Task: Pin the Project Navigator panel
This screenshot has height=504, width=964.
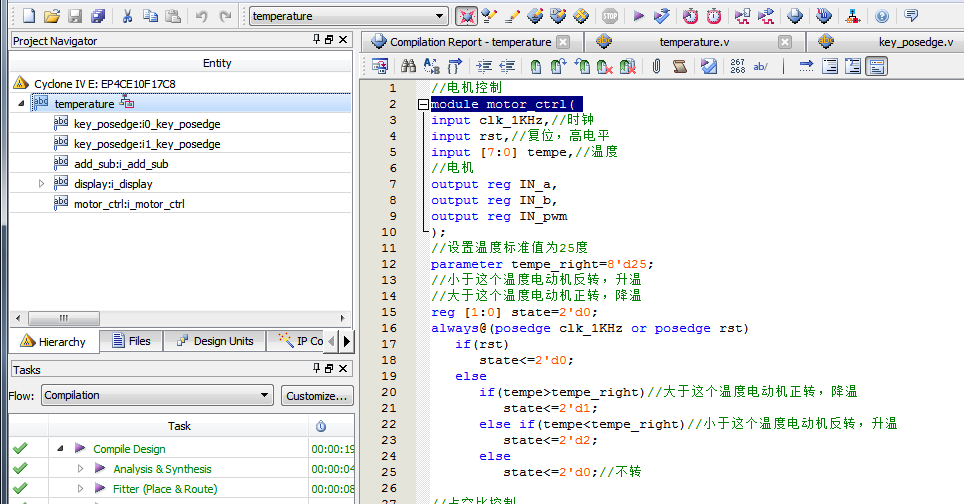Action: click(x=316, y=40)
